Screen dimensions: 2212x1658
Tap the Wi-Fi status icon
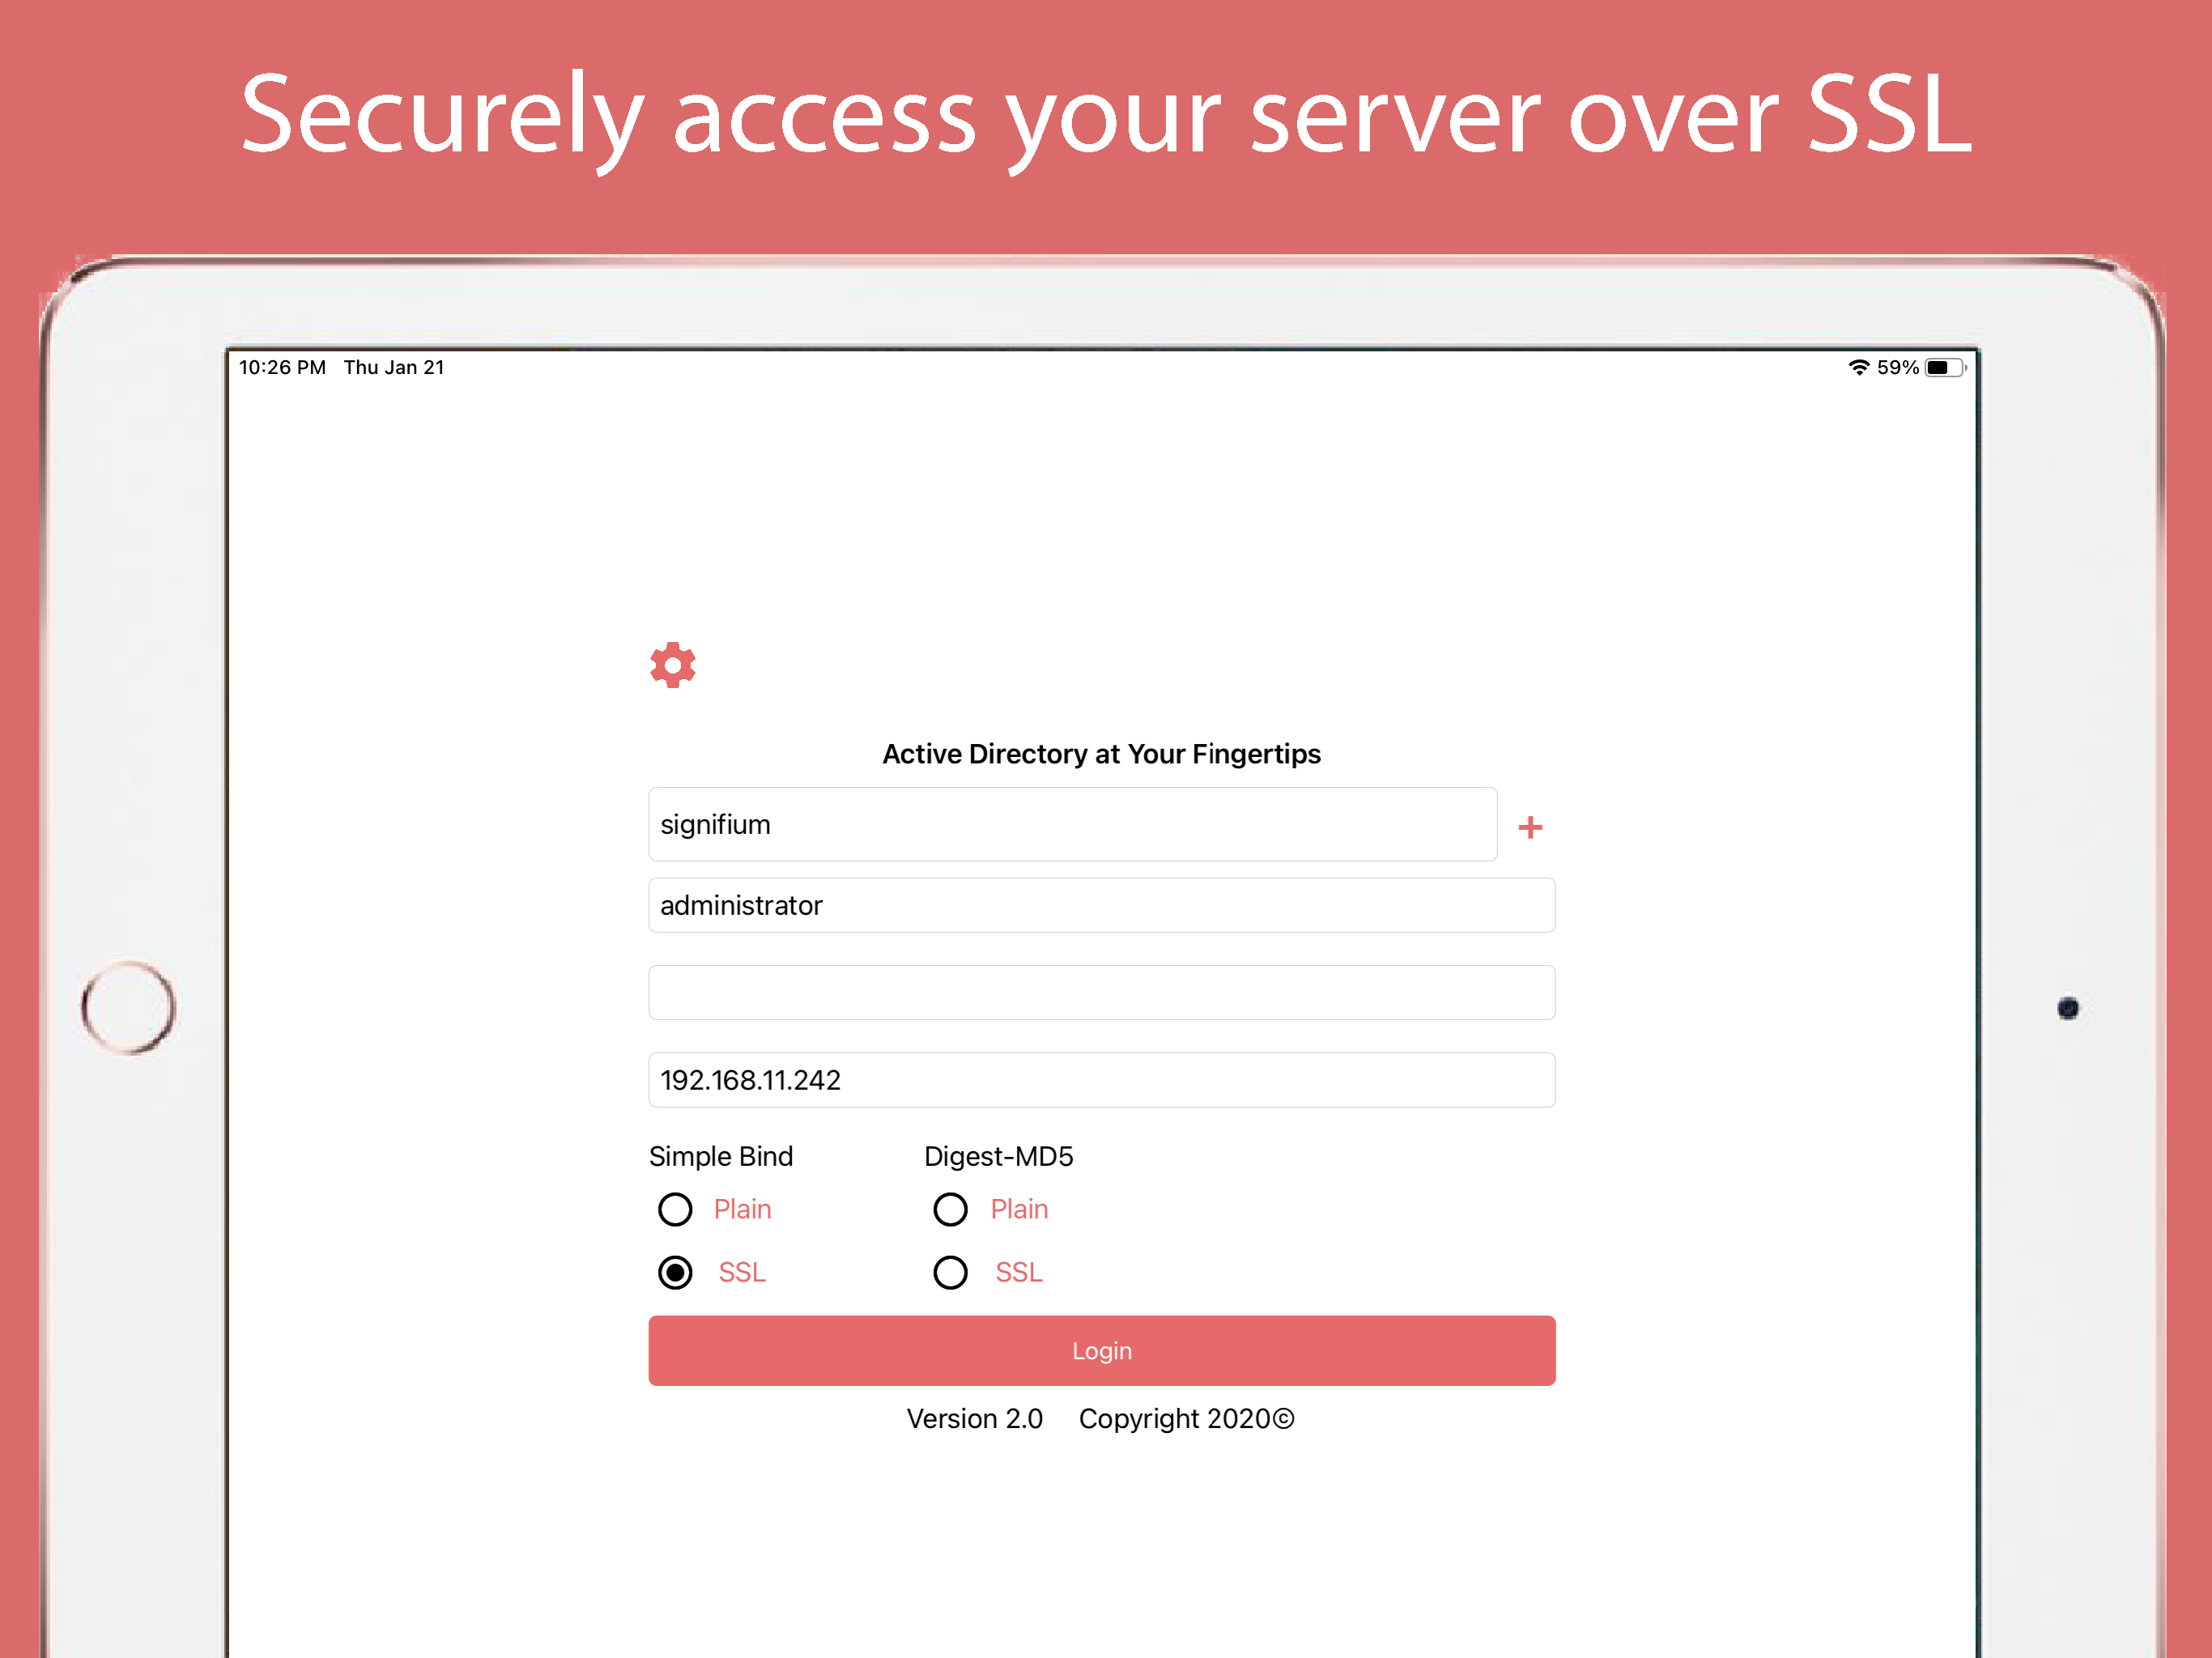[1858, 367]
